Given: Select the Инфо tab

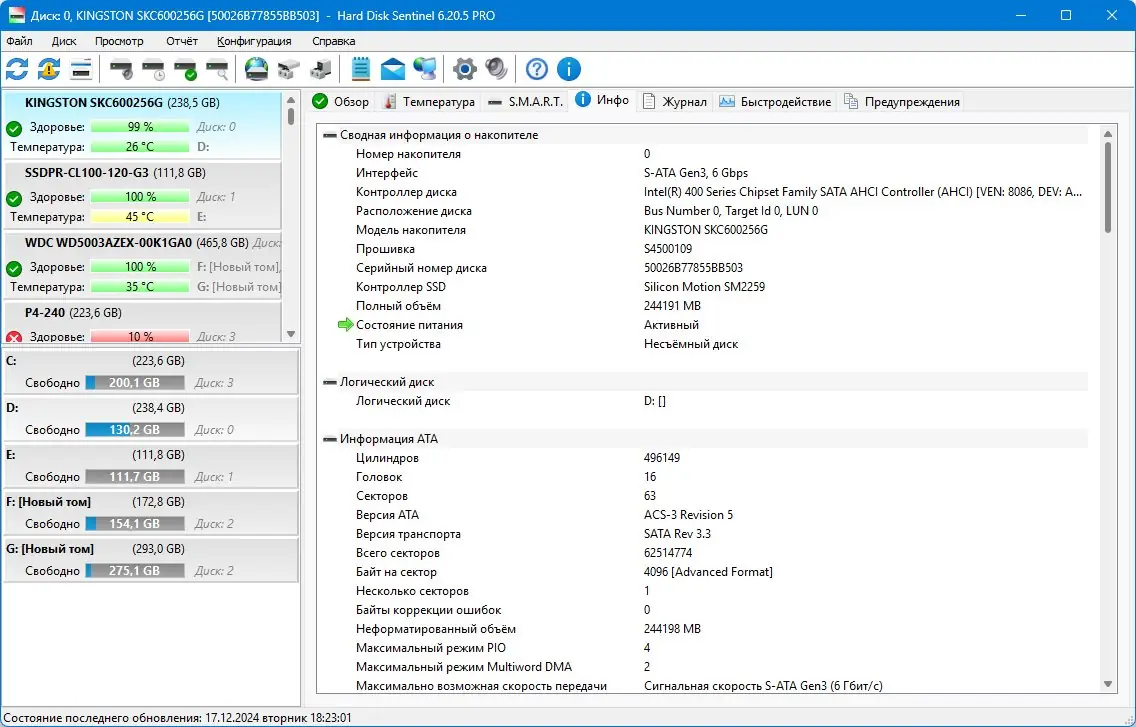Looking at the screenshot, I should [x=603, y=100].
